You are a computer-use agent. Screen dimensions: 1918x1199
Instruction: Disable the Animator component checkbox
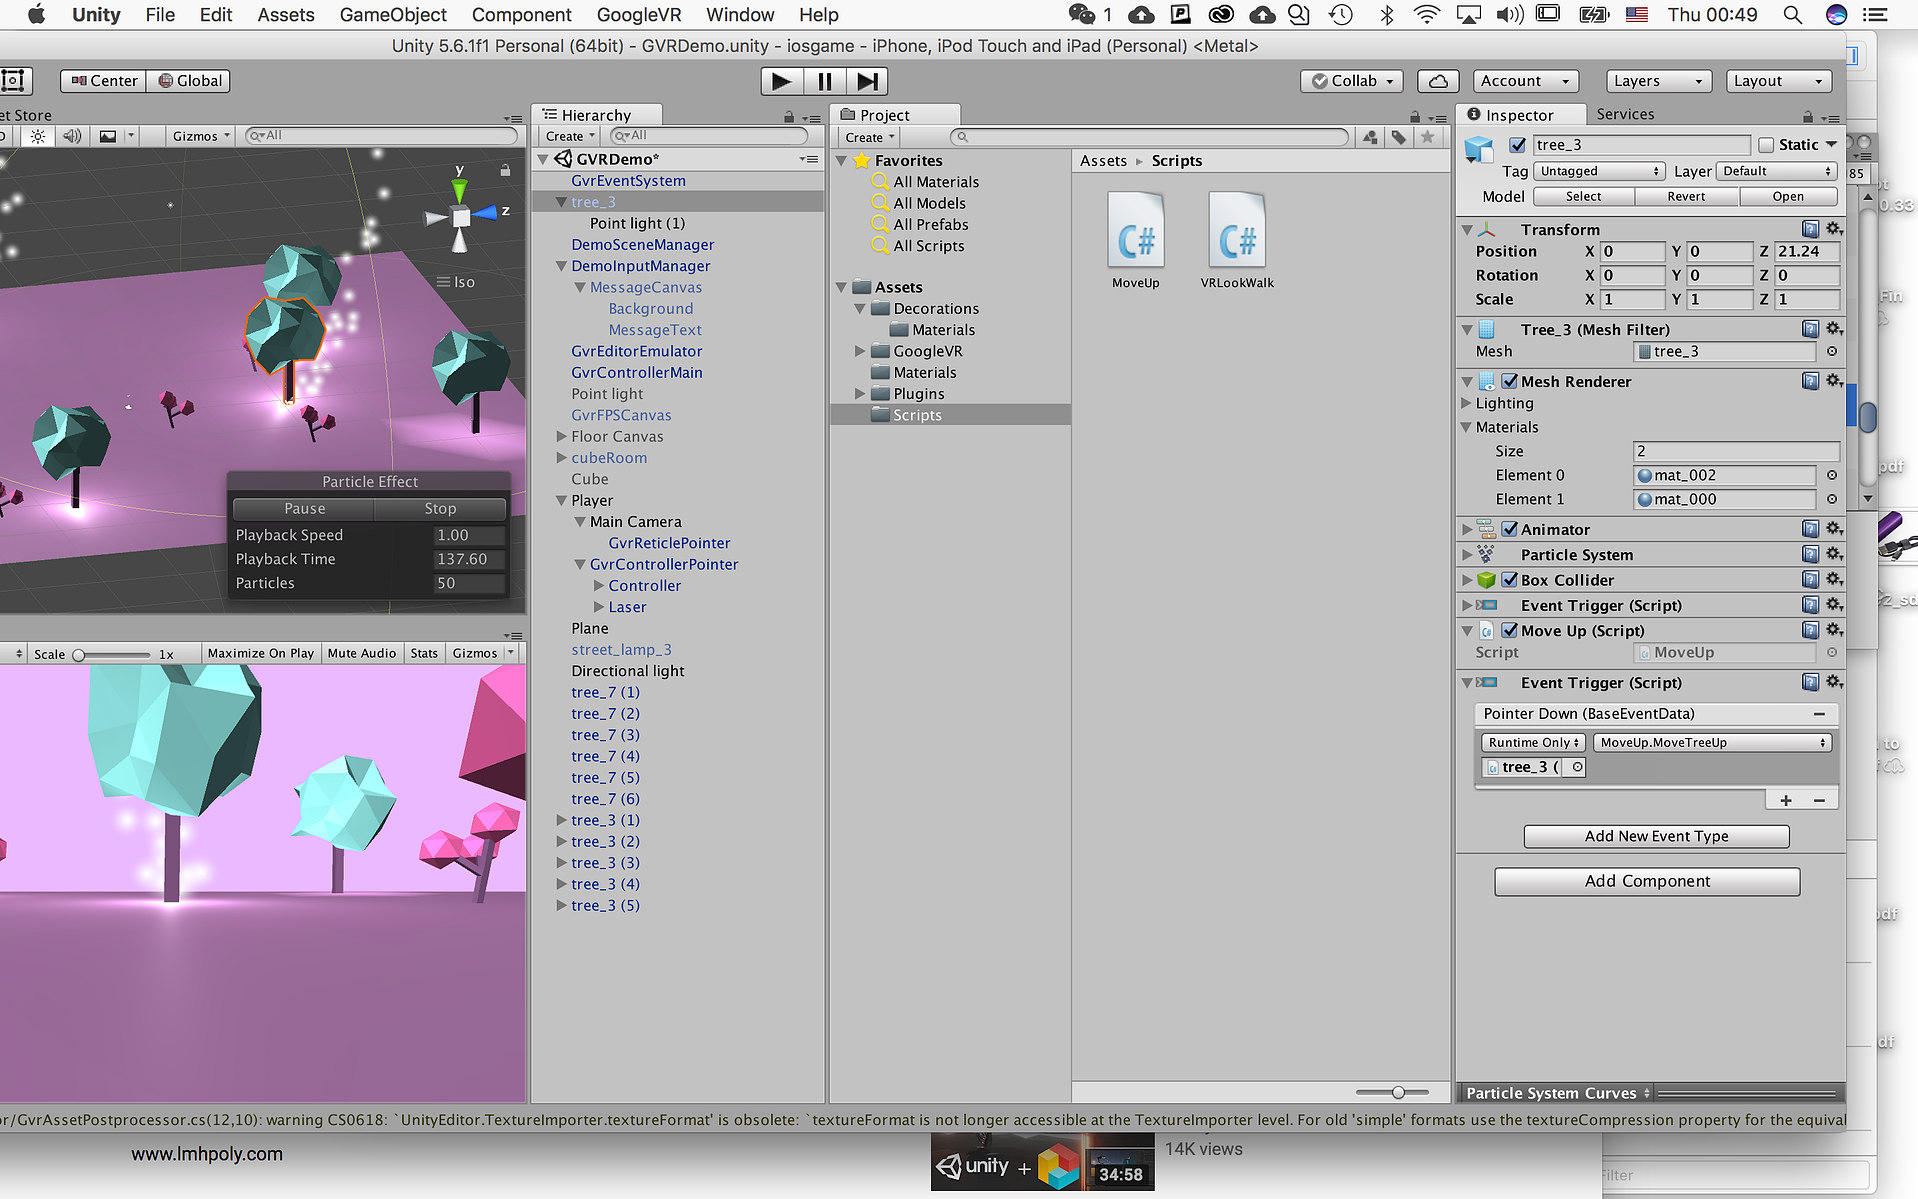point(1510,529)
